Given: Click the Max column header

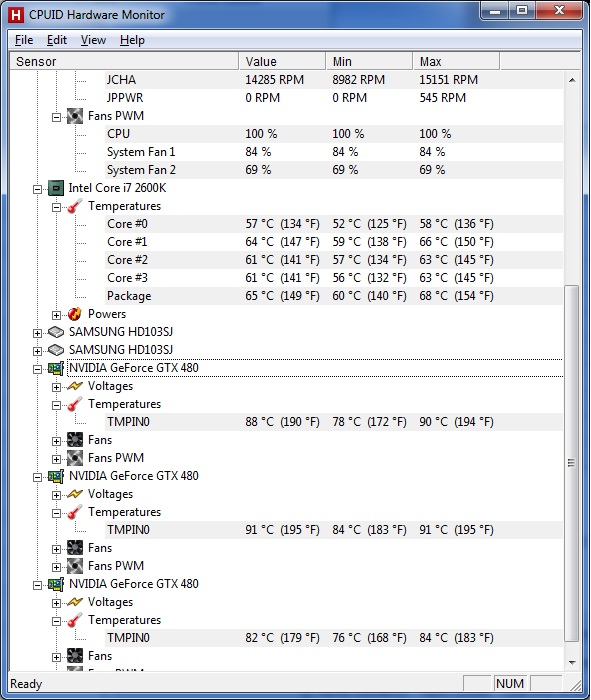Looking at the screenshot, I should point(456,61).
